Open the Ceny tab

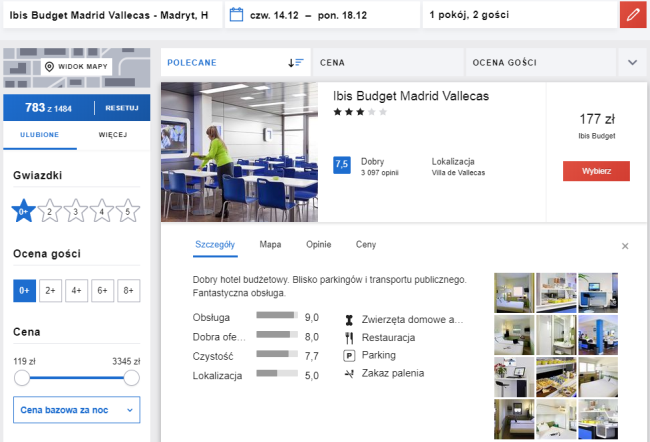click(x=366, y=245)
